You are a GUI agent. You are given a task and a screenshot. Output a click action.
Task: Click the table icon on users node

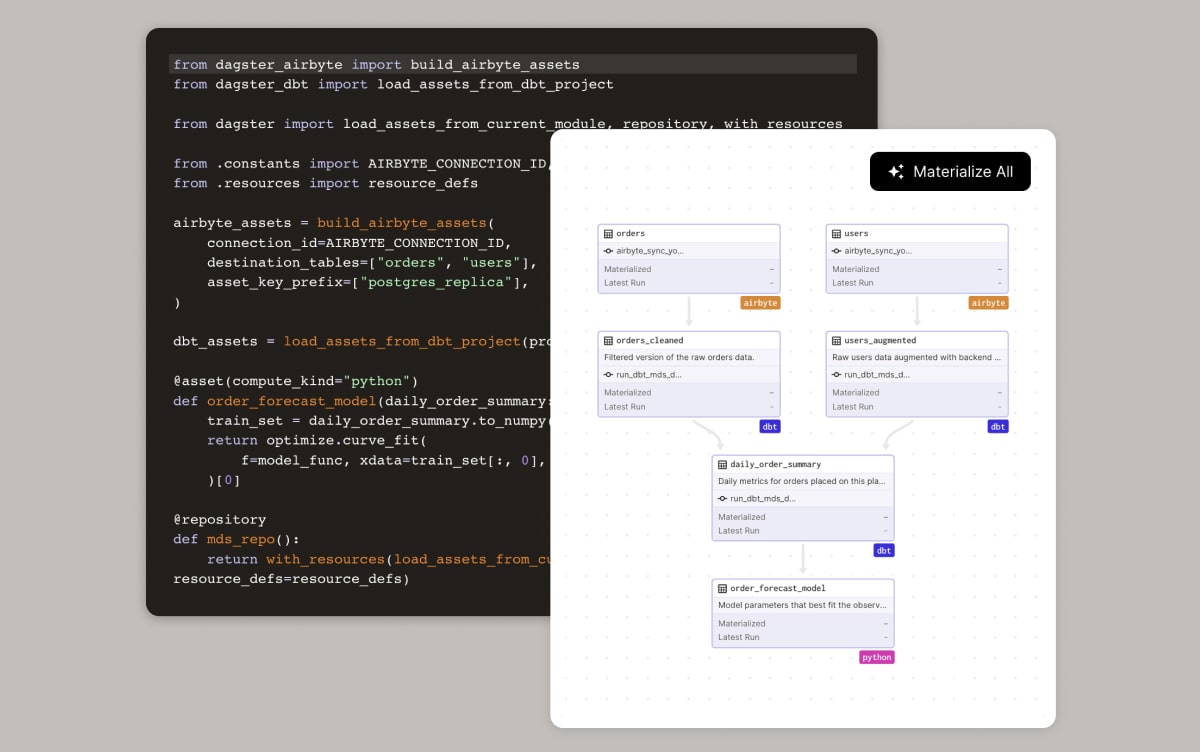(836, 234)
